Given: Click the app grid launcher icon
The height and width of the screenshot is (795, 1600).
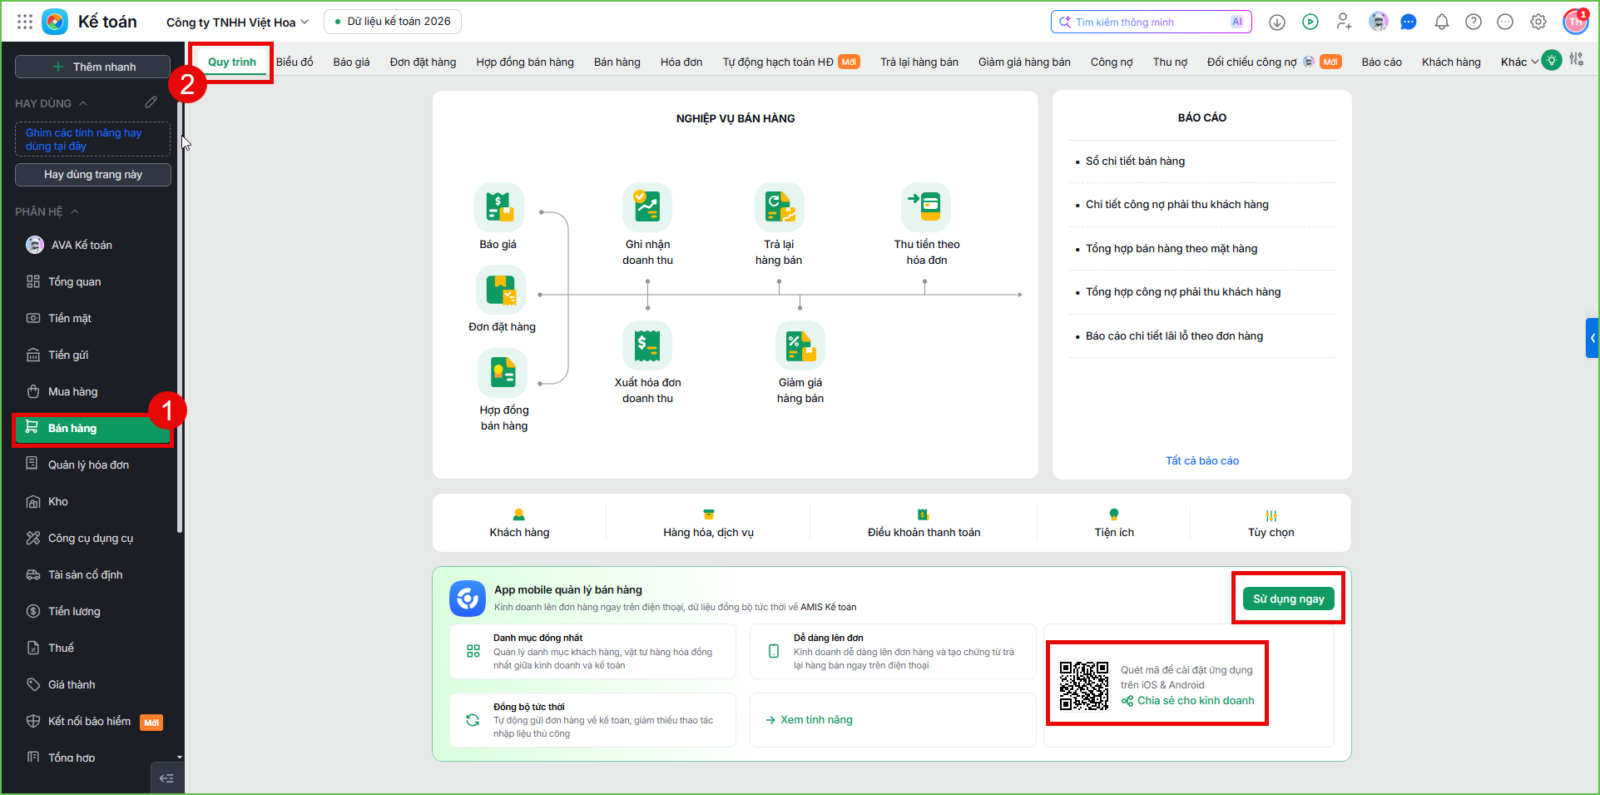Looking at the screenshot, I should point(25,22).
